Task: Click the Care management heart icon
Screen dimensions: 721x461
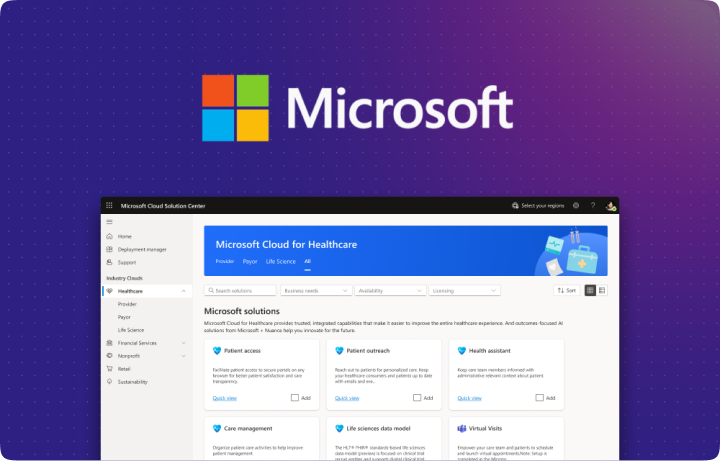Action: 217,428
